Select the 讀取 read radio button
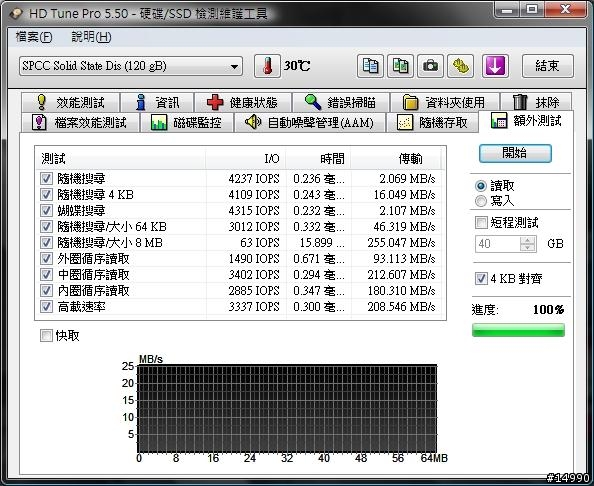This screenshot has width=594, height=486. tap(481, 186)
